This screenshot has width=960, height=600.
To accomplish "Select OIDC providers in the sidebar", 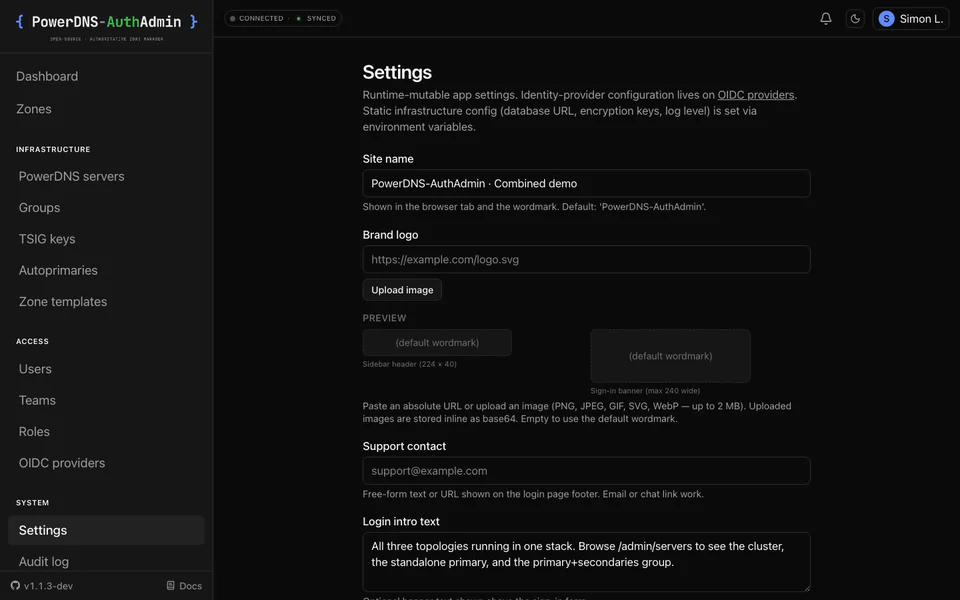I will coord(62,463).
